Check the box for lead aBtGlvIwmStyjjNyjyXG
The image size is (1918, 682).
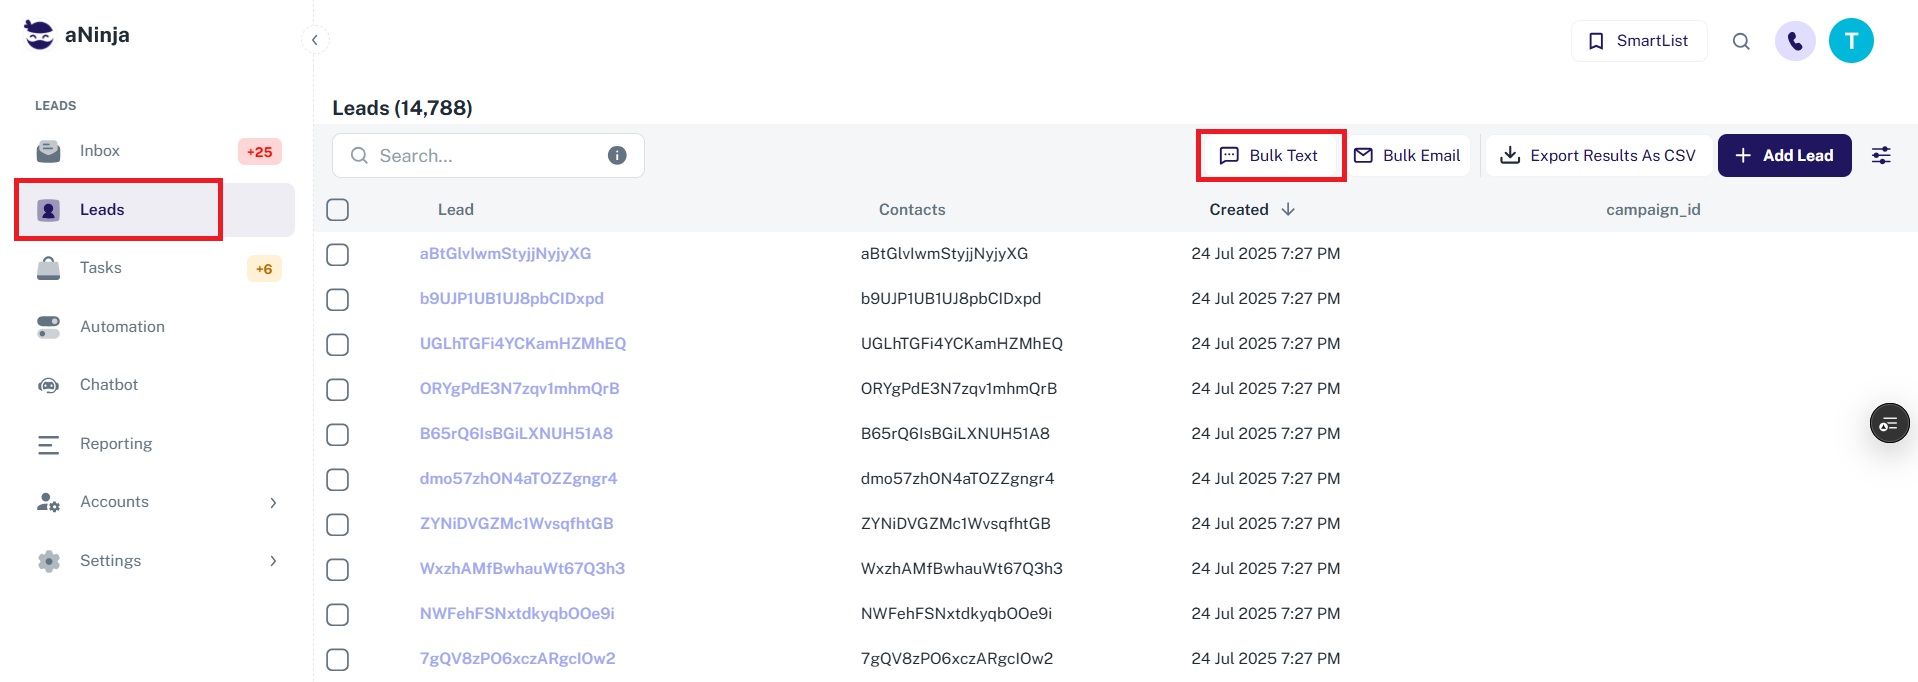coord(338,255)
